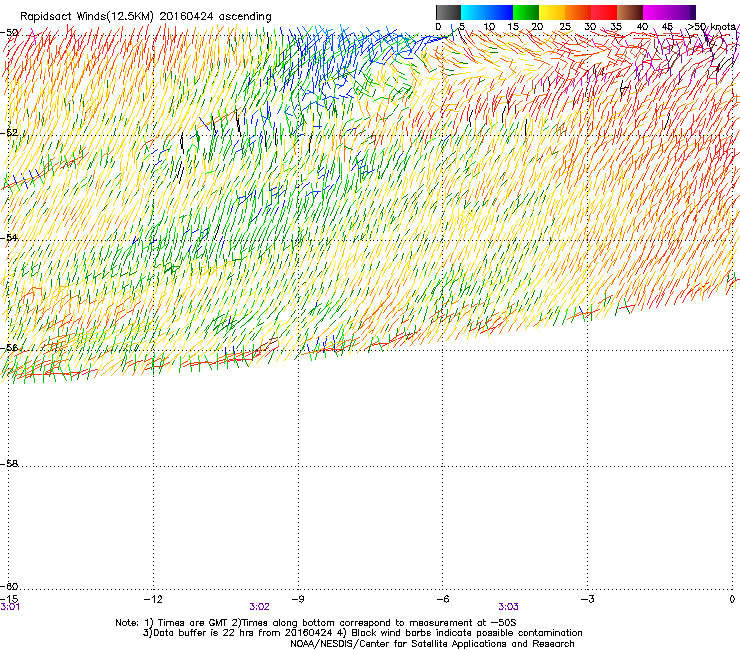Click the '-3' longitude label
Screen dimensions: 740x650
pos(587,599)
